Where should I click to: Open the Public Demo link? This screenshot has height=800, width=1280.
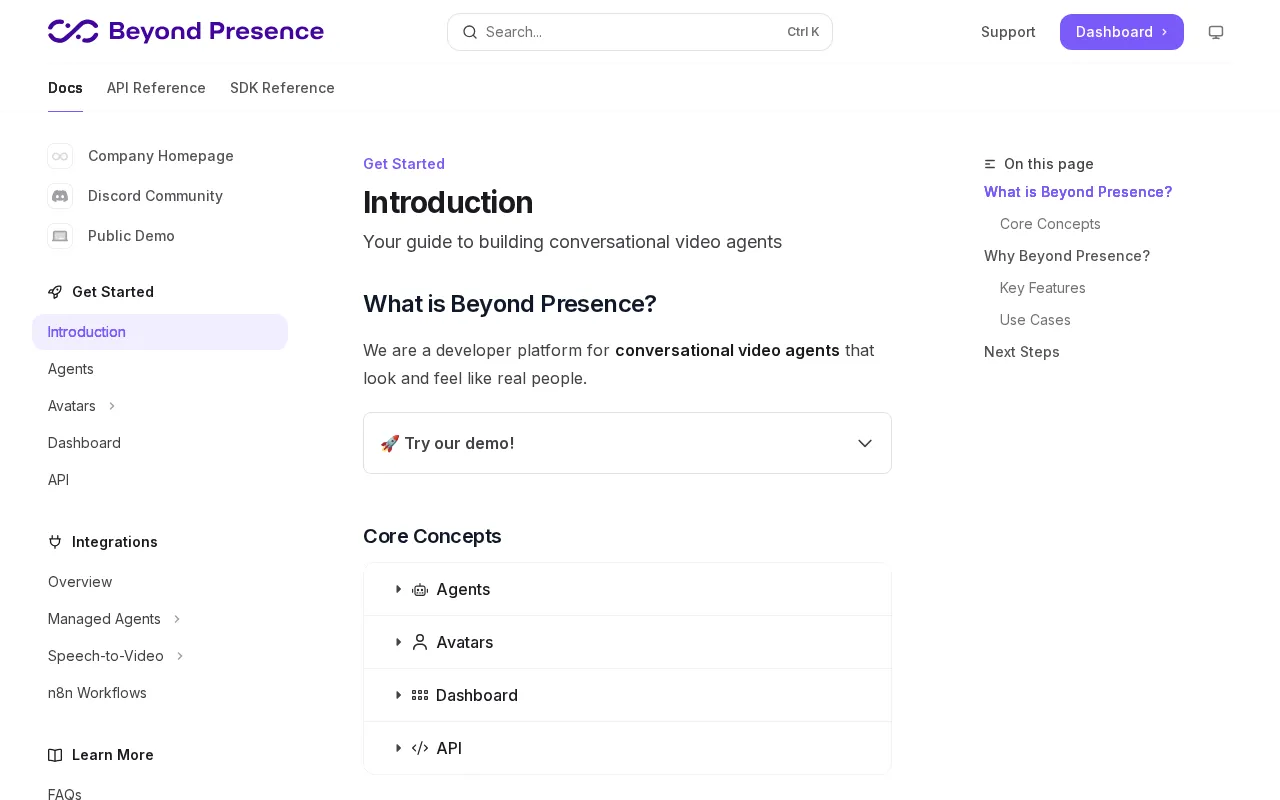[x=131, y=236]
